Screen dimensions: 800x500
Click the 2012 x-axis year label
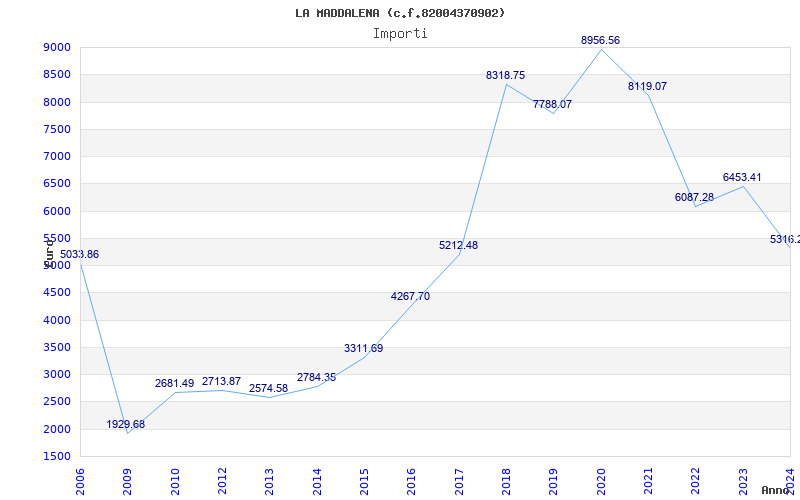(x=222, y=482)
